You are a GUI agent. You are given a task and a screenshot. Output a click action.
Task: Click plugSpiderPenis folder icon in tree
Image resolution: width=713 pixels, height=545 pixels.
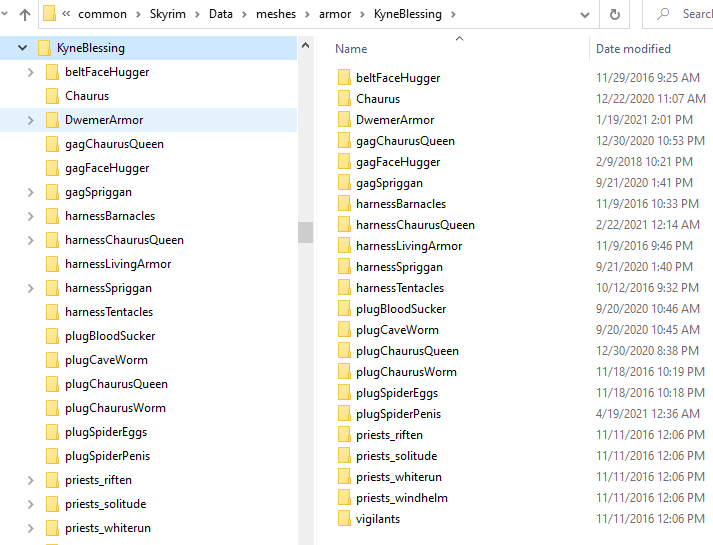point(52,456)
